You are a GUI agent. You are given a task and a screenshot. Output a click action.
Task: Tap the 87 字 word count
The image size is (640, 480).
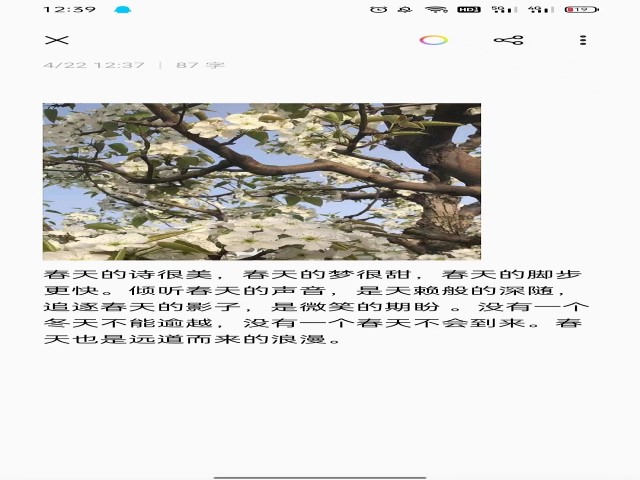pyautogui.click(x=200, y=65)
